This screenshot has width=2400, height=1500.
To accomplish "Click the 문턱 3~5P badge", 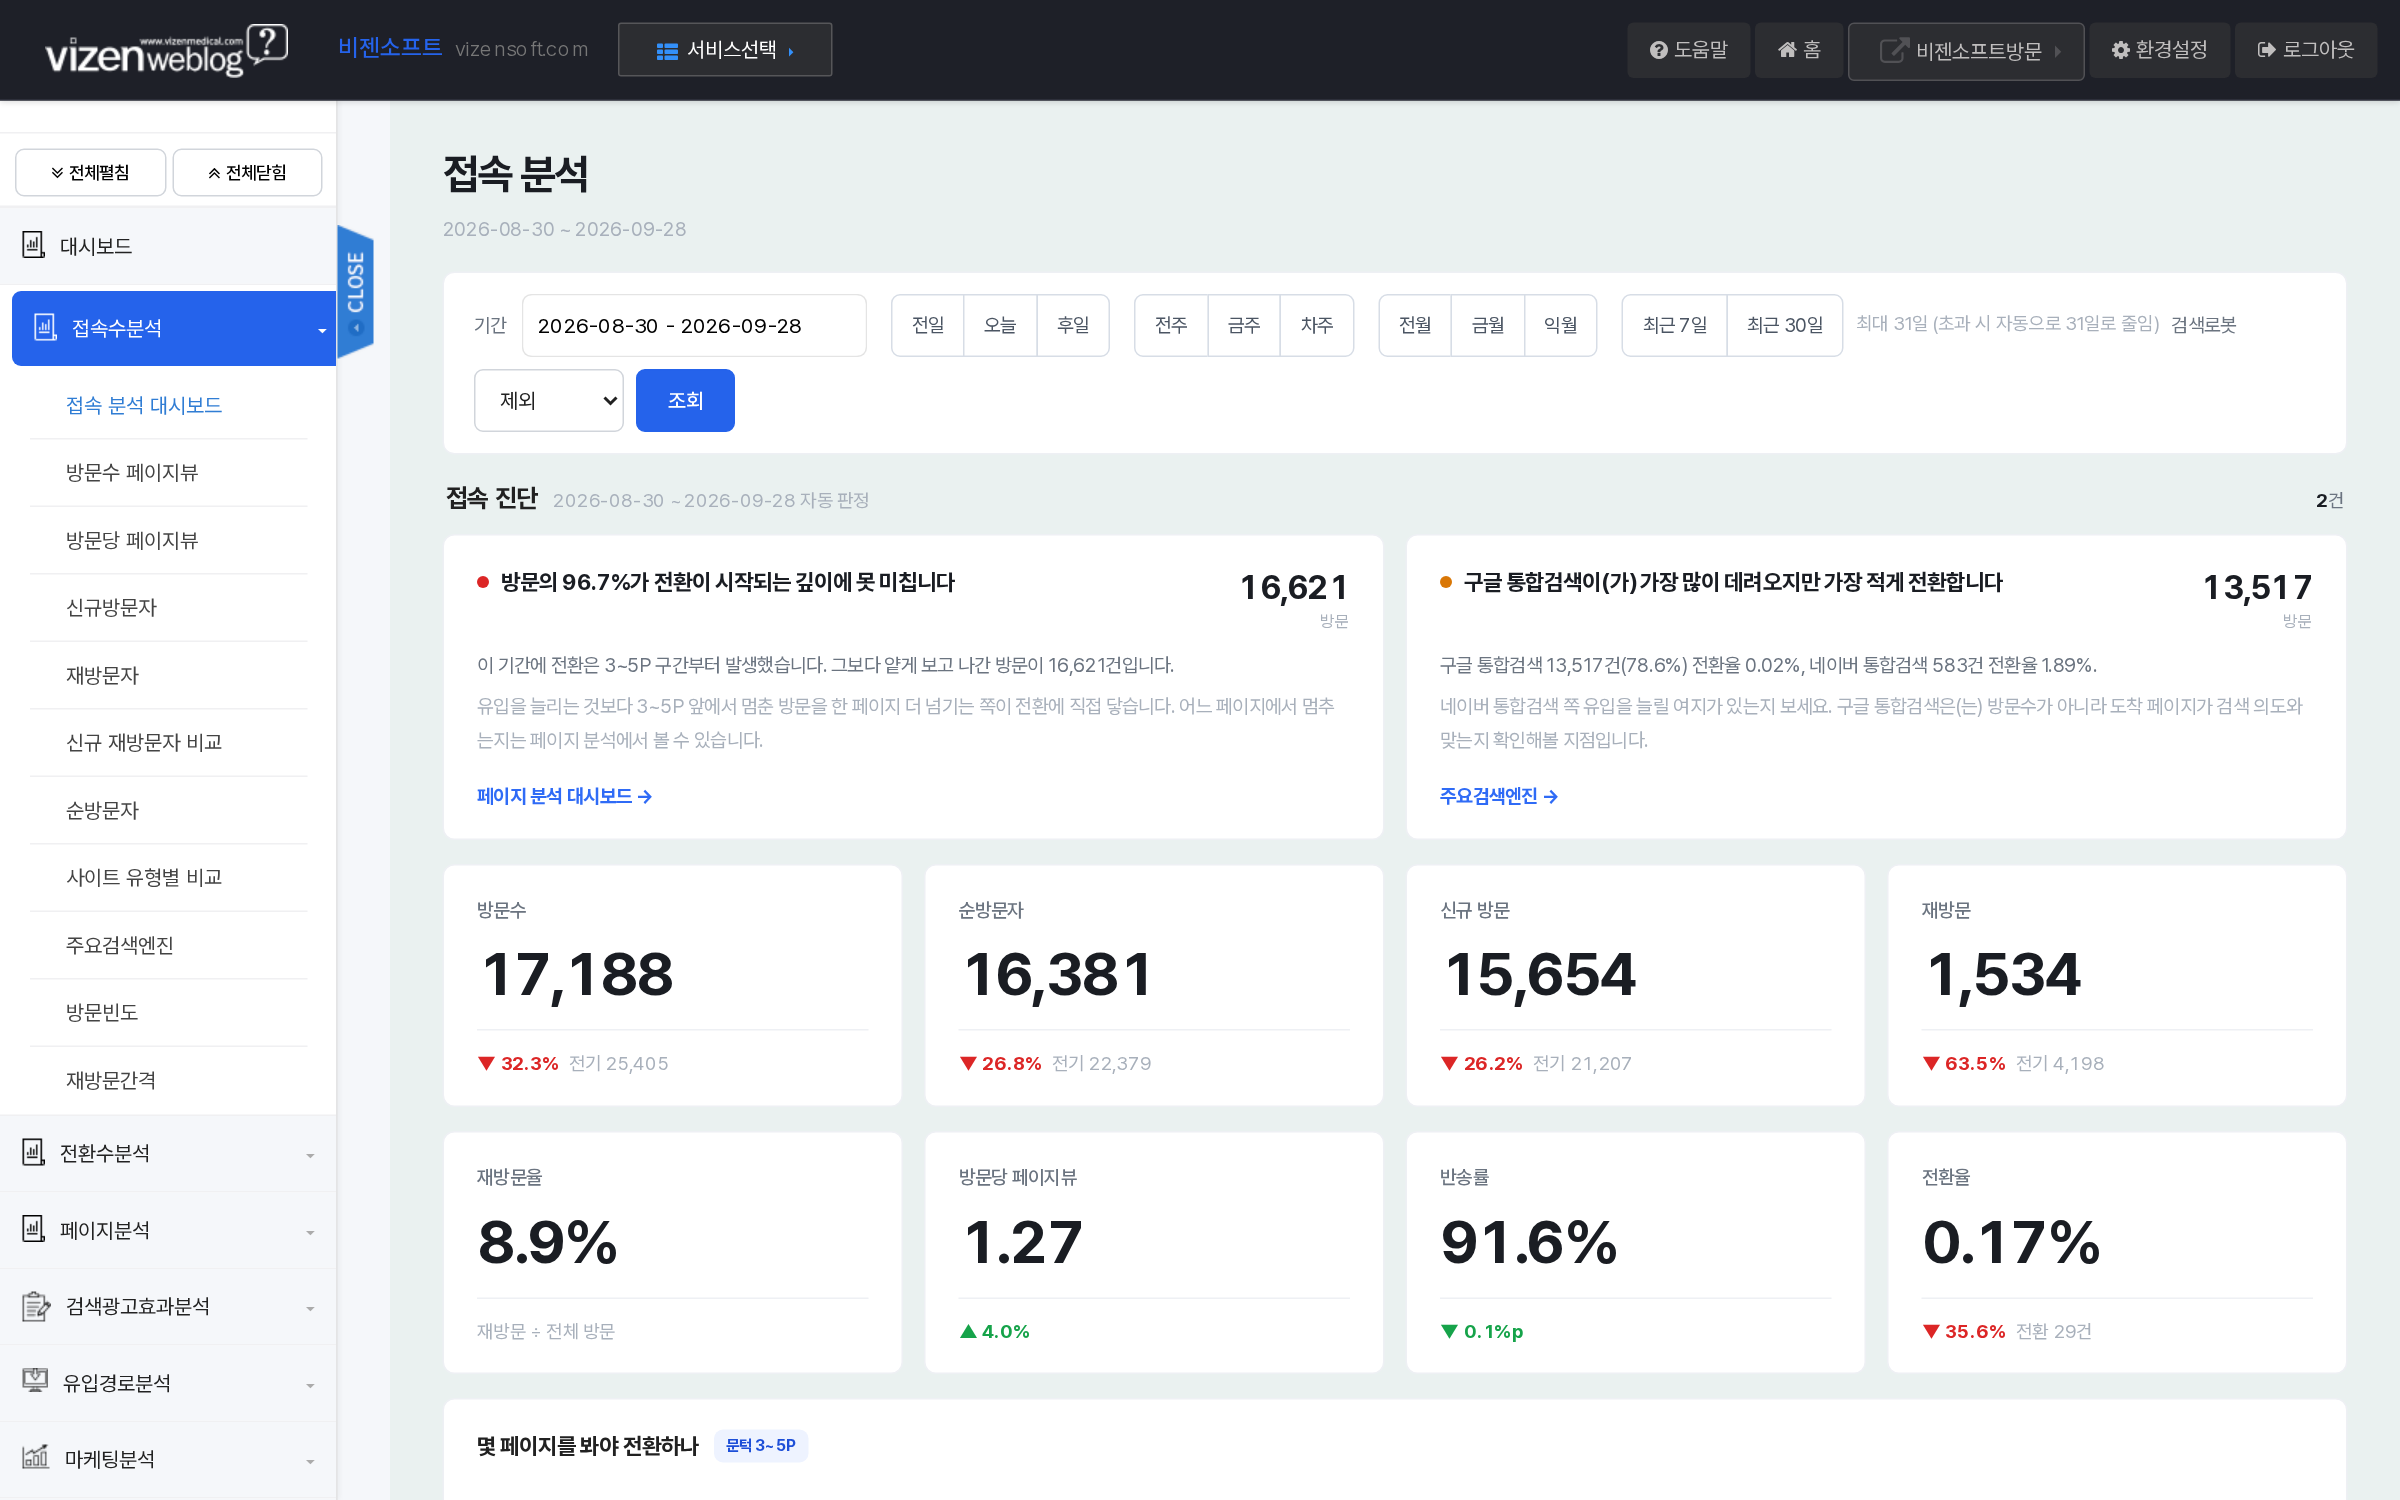I will [x=761, y=1446].
